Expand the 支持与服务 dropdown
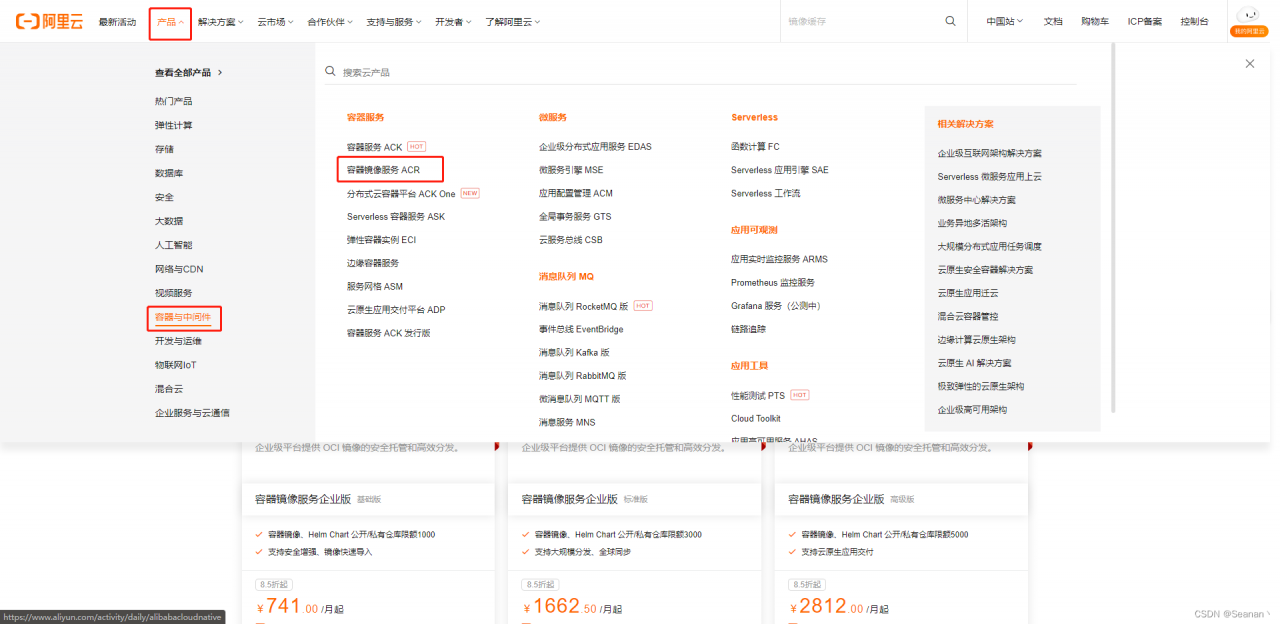 tap(394, 22)
